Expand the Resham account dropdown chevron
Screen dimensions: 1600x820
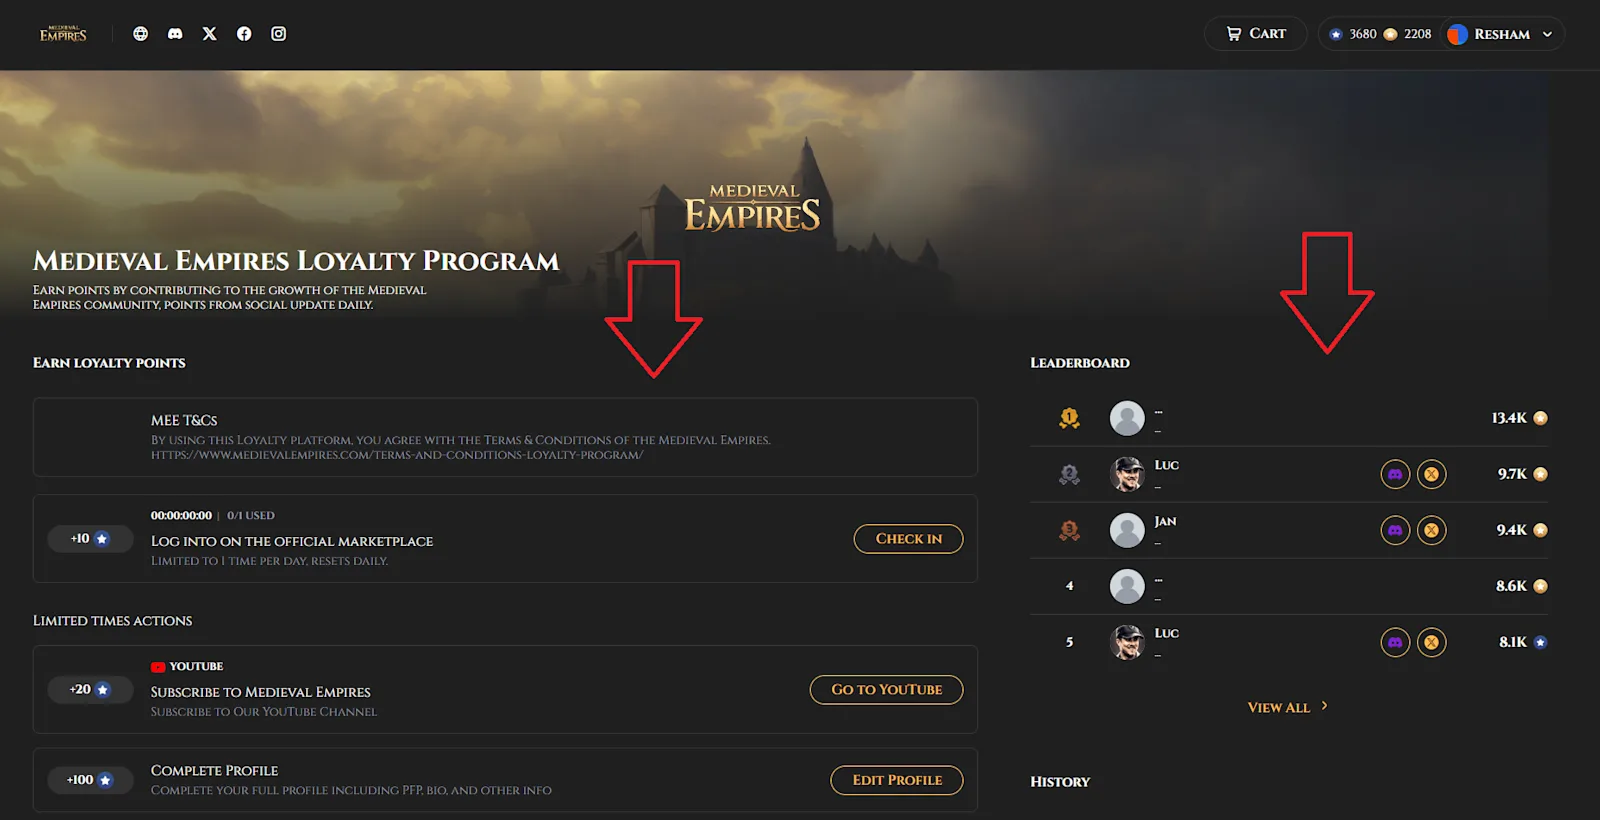coord(1548,34)
